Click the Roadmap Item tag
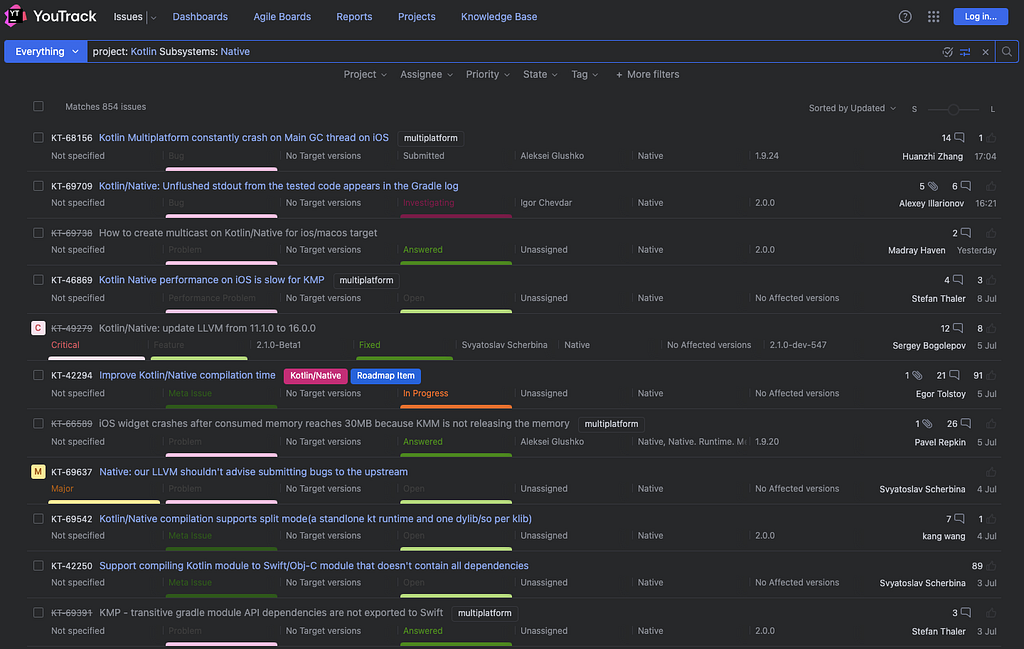The image size is (1024, 649). click(x=385, y=375)
